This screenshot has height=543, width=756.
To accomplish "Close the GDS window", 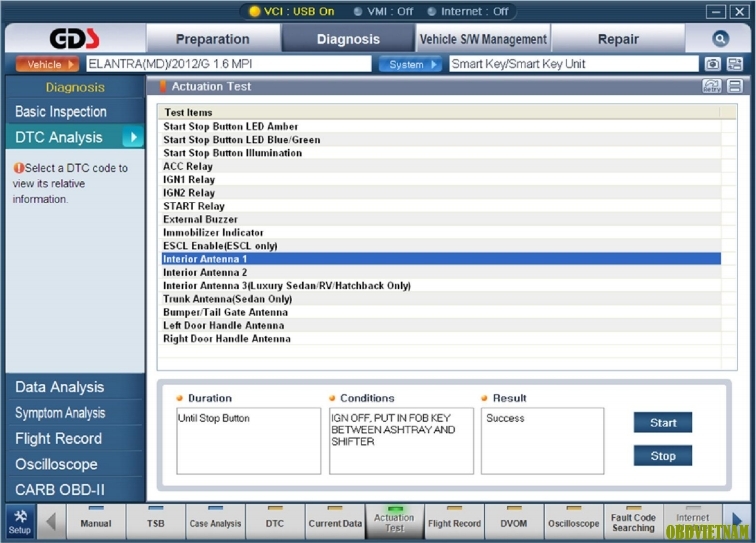I will pyautogui.click(x=739, y=12).
